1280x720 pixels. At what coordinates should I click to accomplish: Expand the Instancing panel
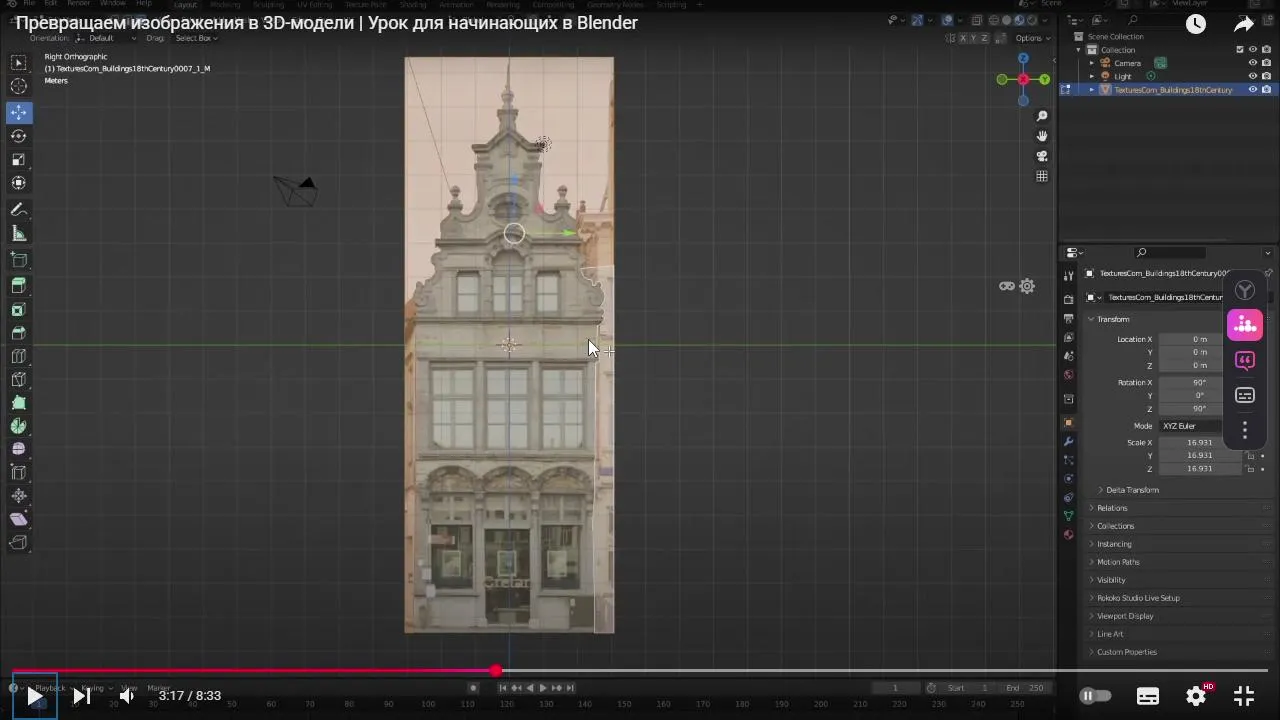(1114, 544)
